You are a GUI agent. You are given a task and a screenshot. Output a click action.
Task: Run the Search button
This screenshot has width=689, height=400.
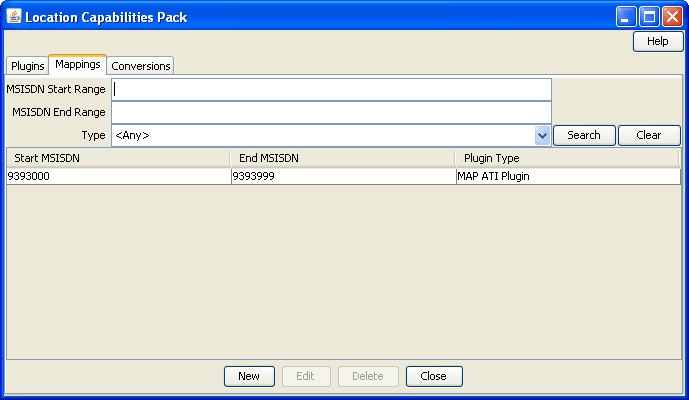[x=584, y=135]
